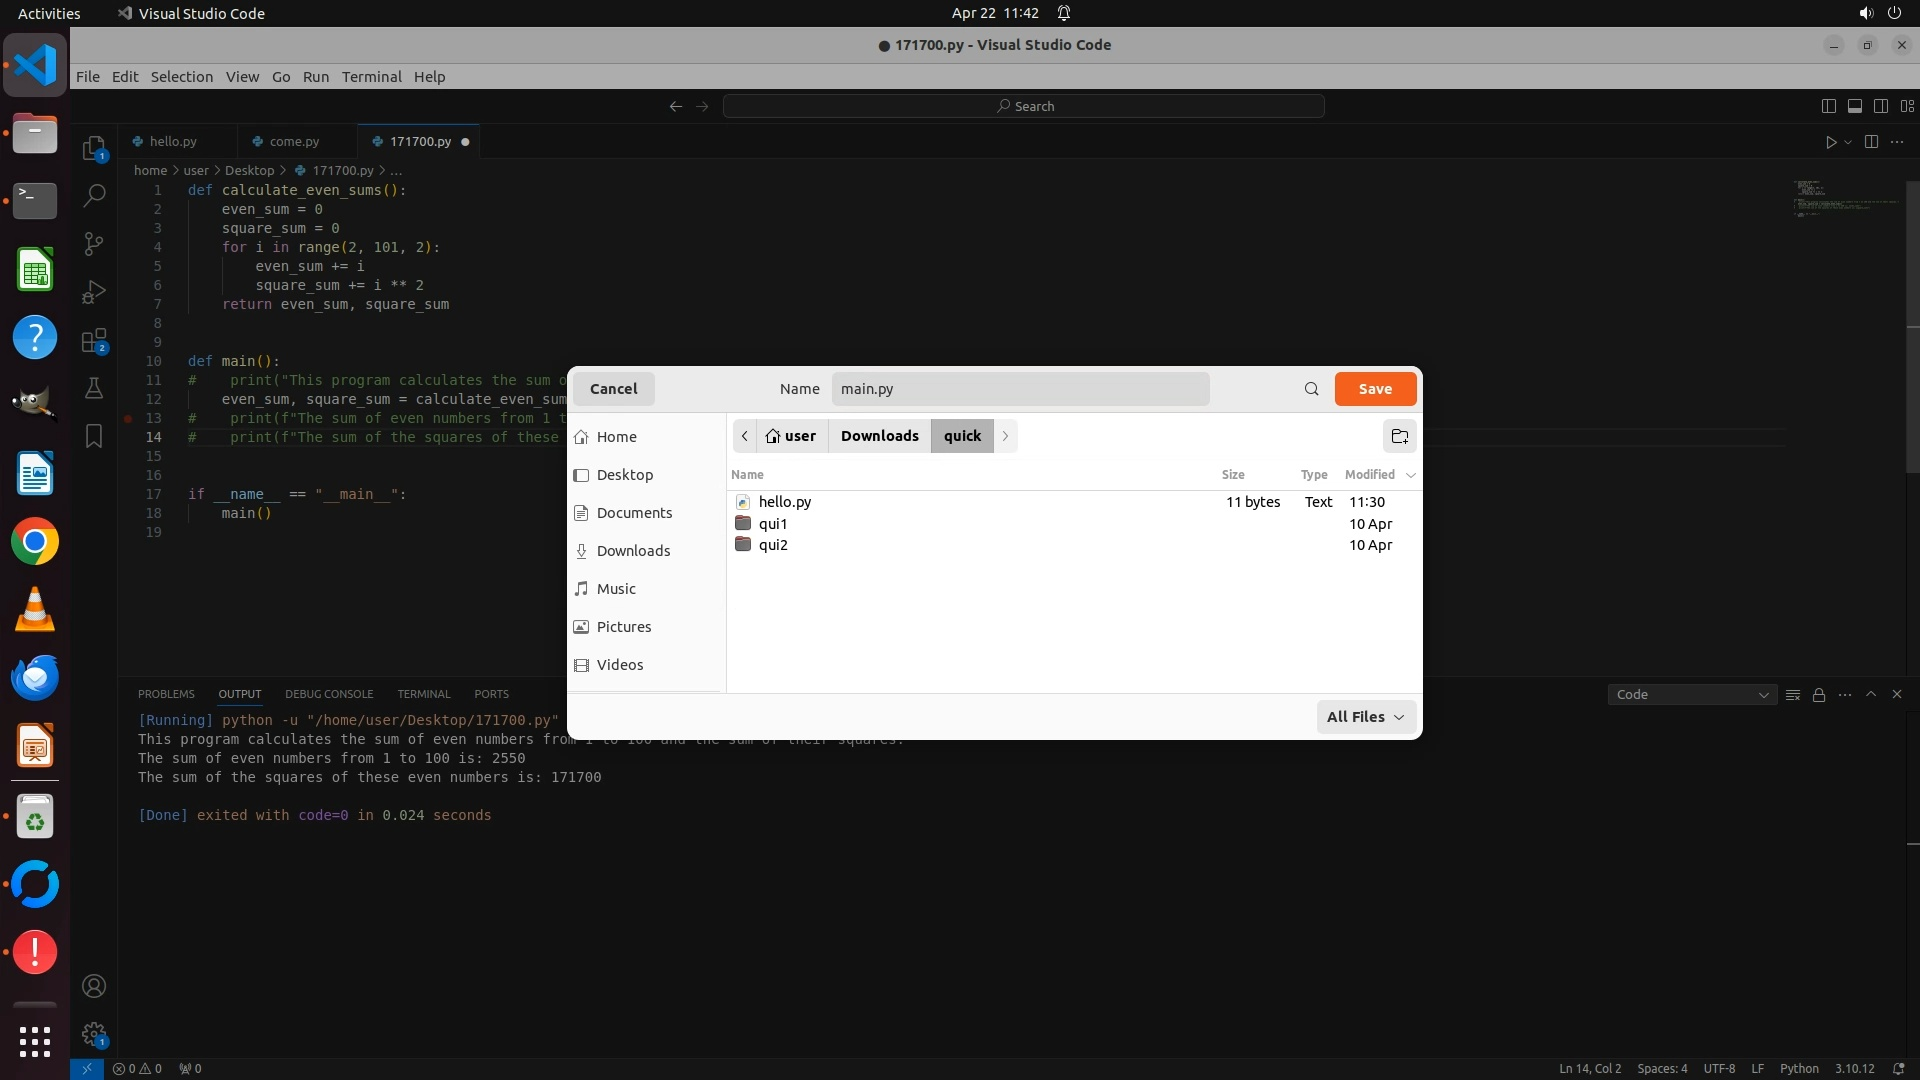Open the Code output channel dropdown

(1691, 694)
